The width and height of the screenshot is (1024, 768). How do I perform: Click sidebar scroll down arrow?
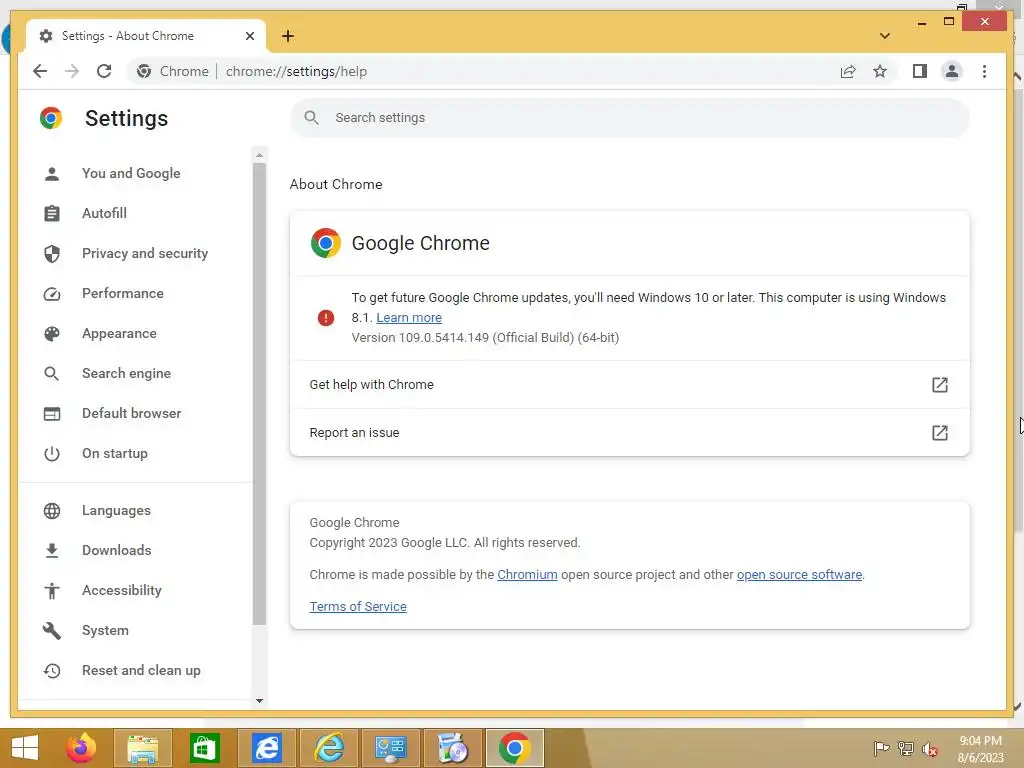(x=259, y=701)
